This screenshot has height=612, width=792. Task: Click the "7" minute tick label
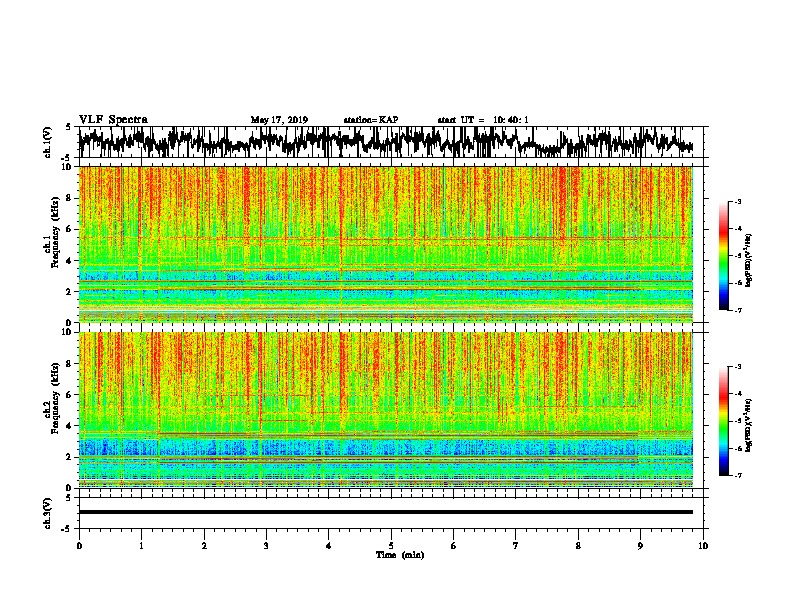tap(516, 546)
